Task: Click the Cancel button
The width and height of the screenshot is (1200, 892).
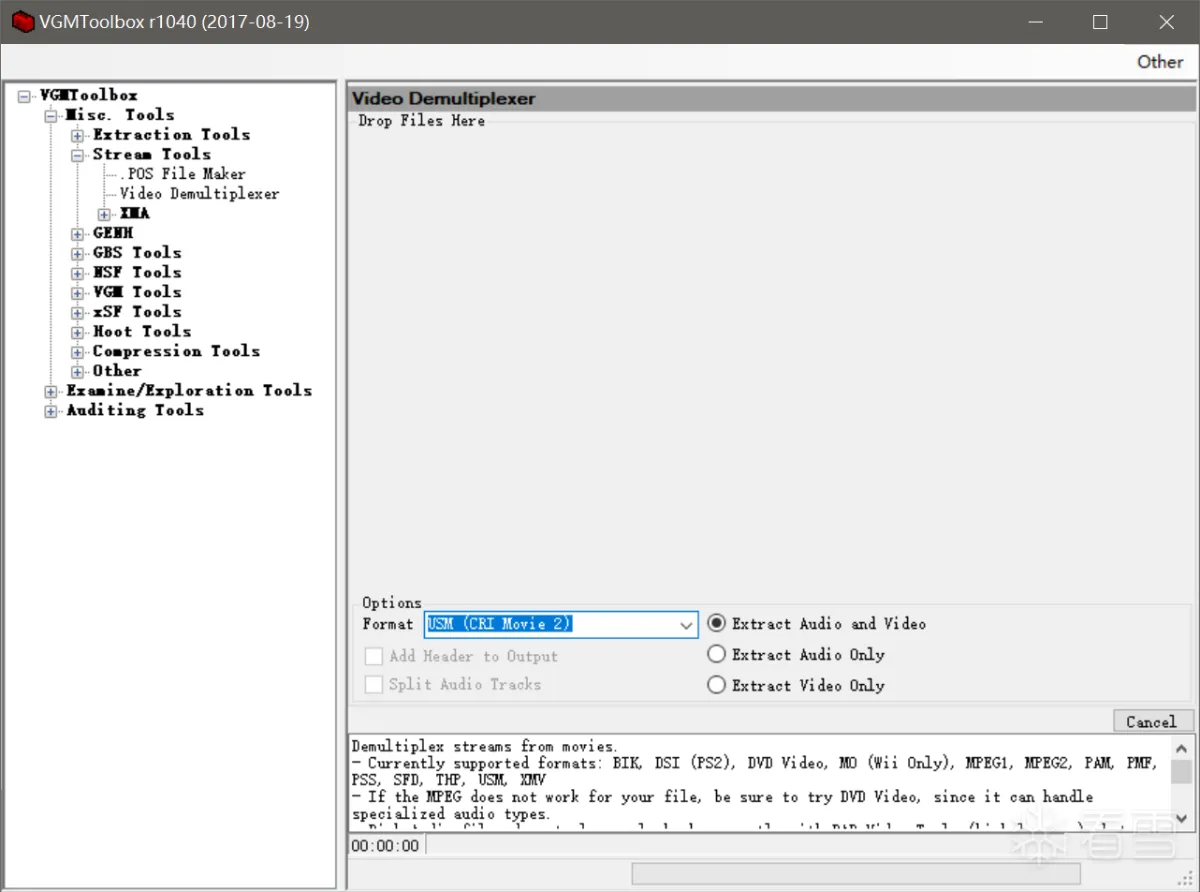Action: coord(1152,721)
